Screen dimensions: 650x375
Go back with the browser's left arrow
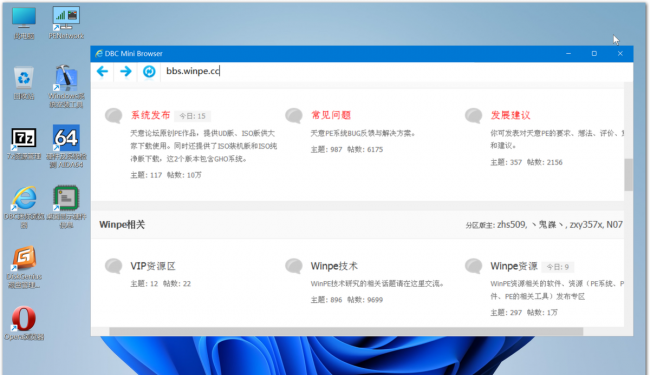pos(102,71)
